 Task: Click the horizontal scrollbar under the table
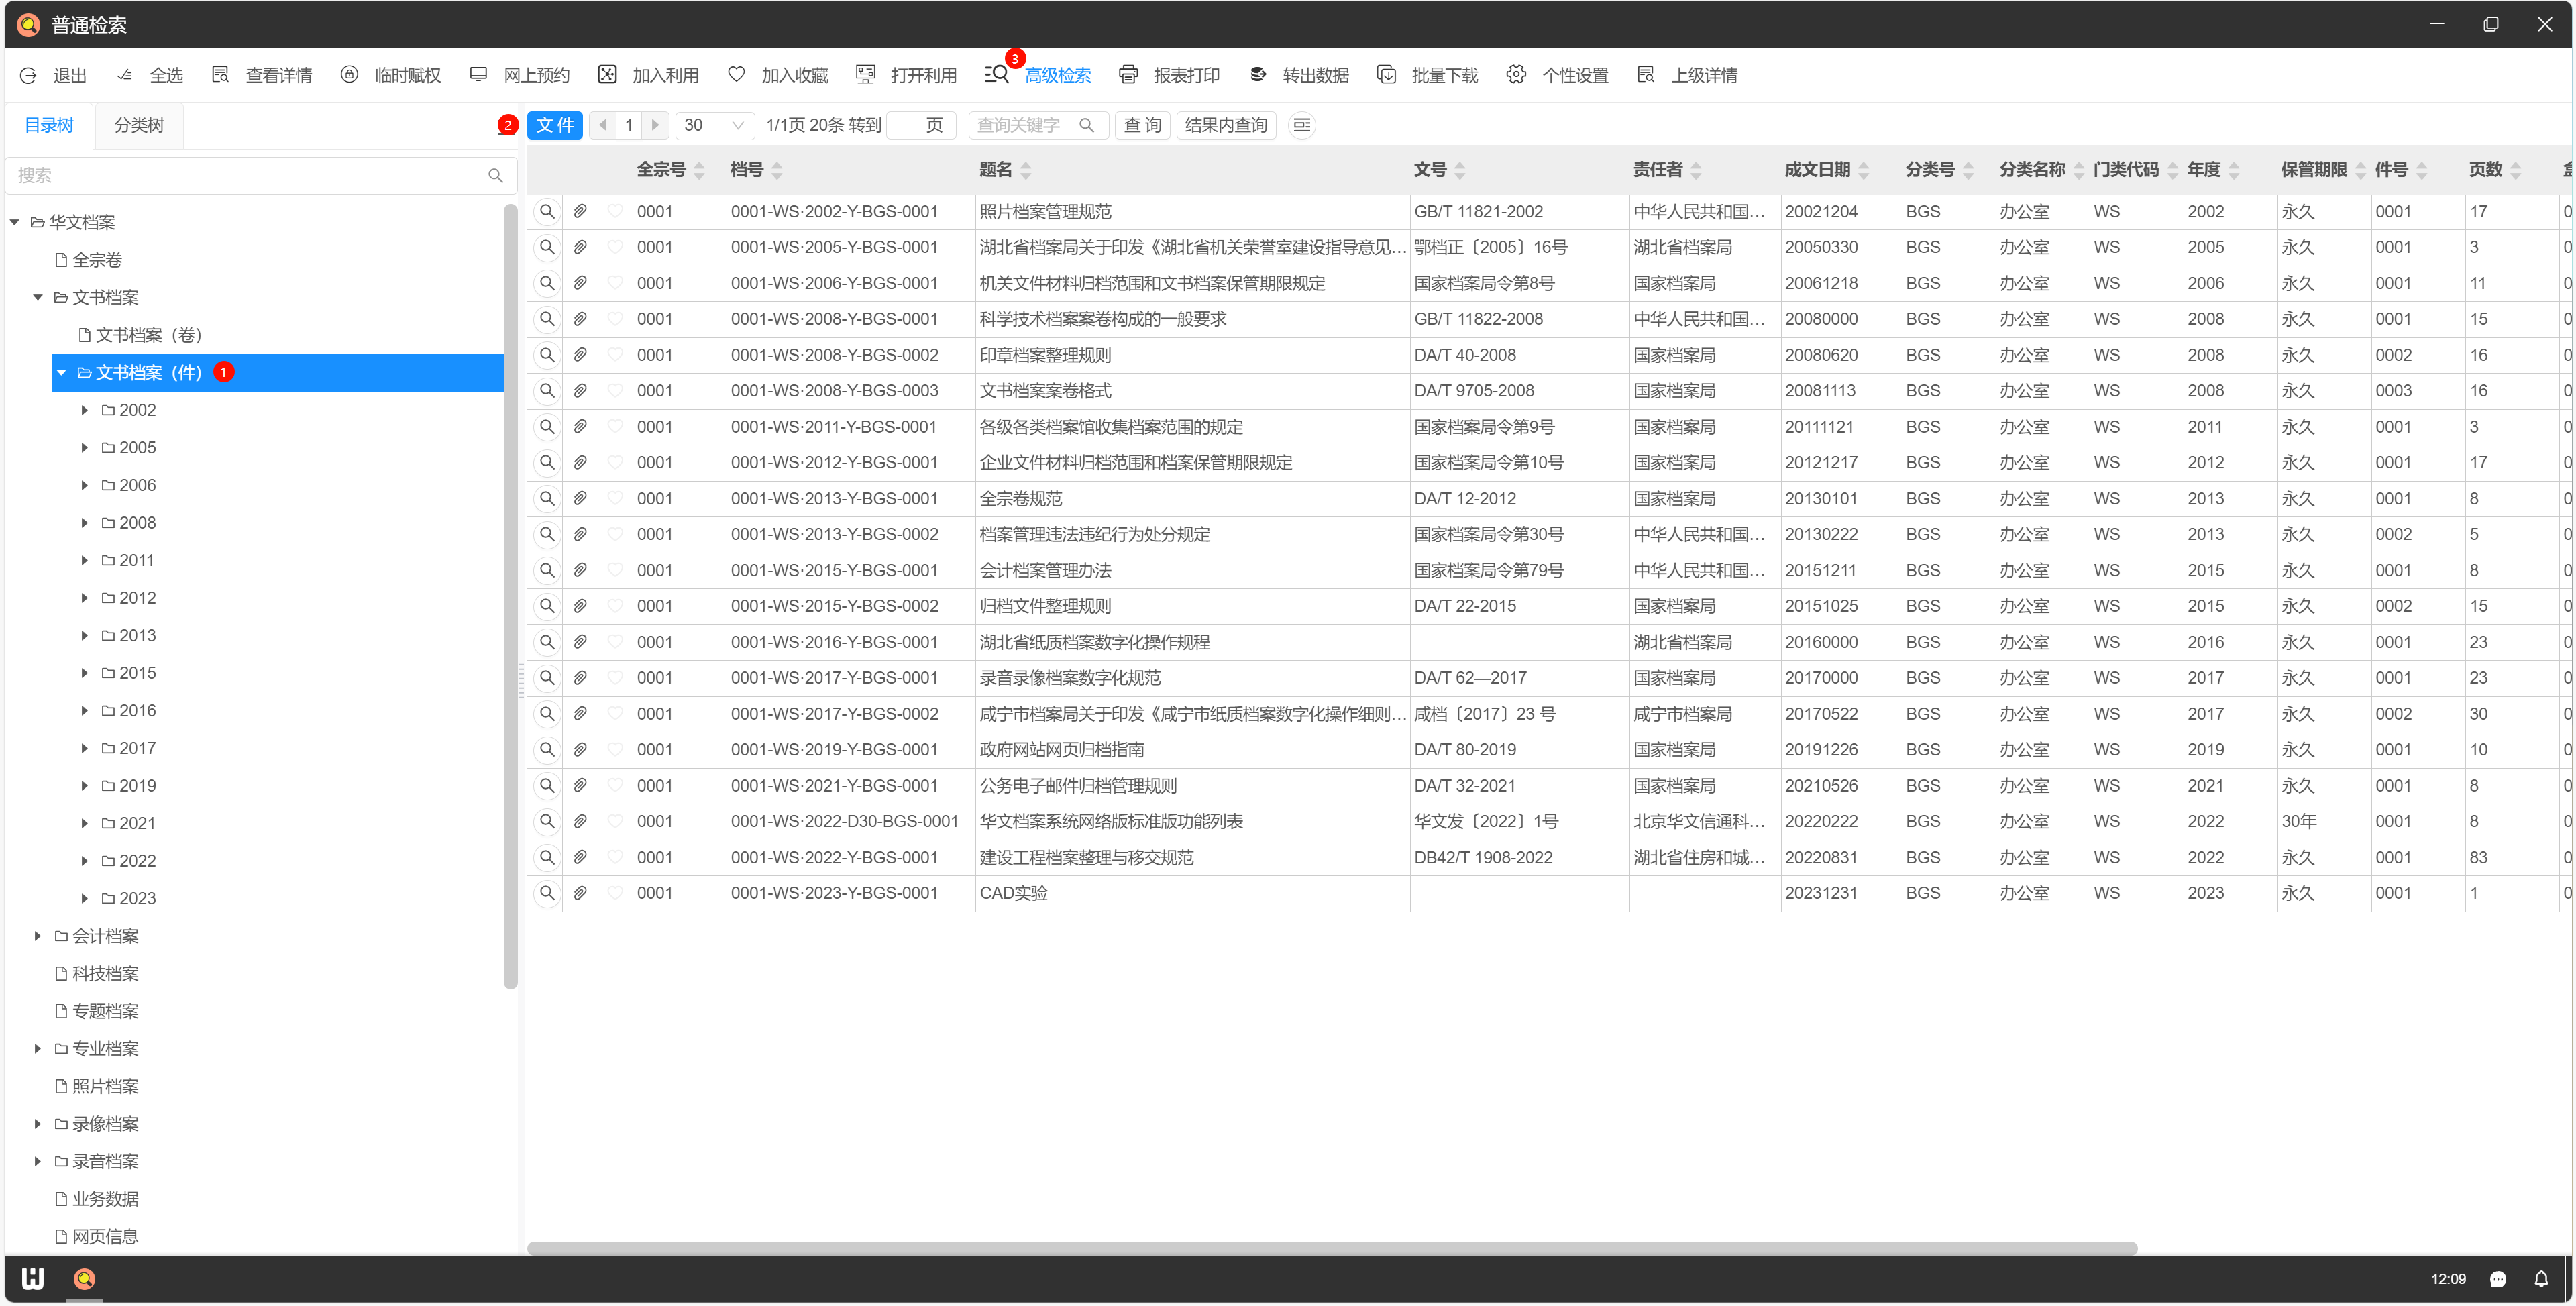tap(1330, 1247)
